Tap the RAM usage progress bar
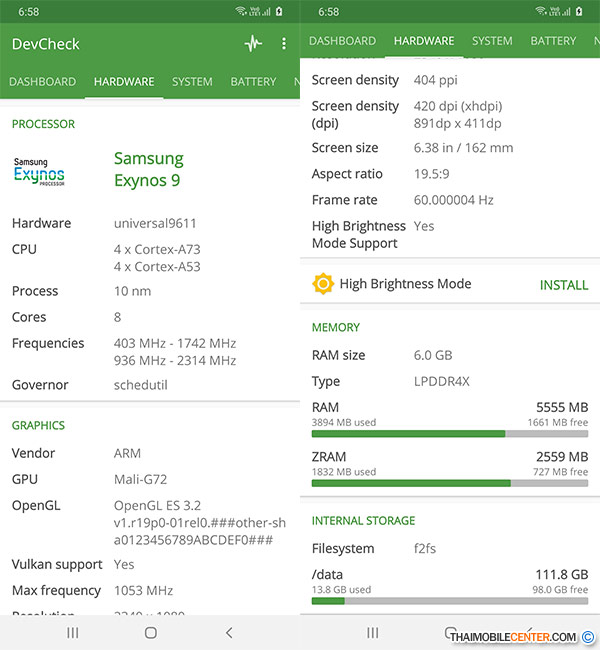The image size is (600, 650). pos(450,434)
